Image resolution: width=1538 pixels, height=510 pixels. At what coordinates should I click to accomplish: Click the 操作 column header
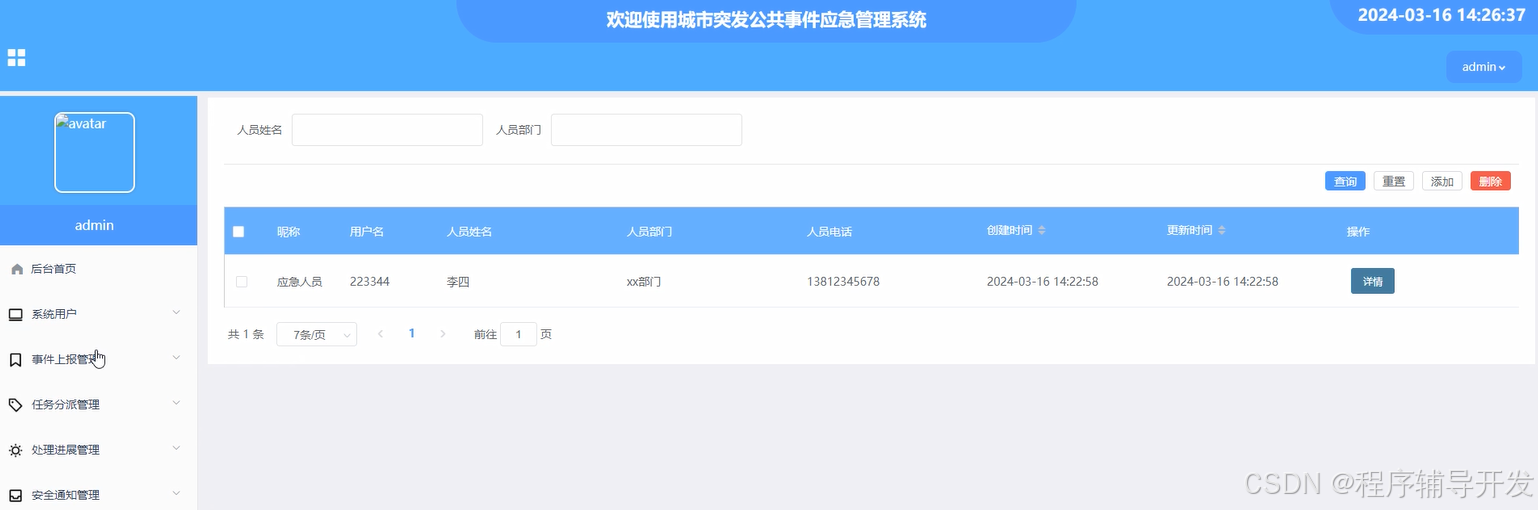coord(1358,232)
